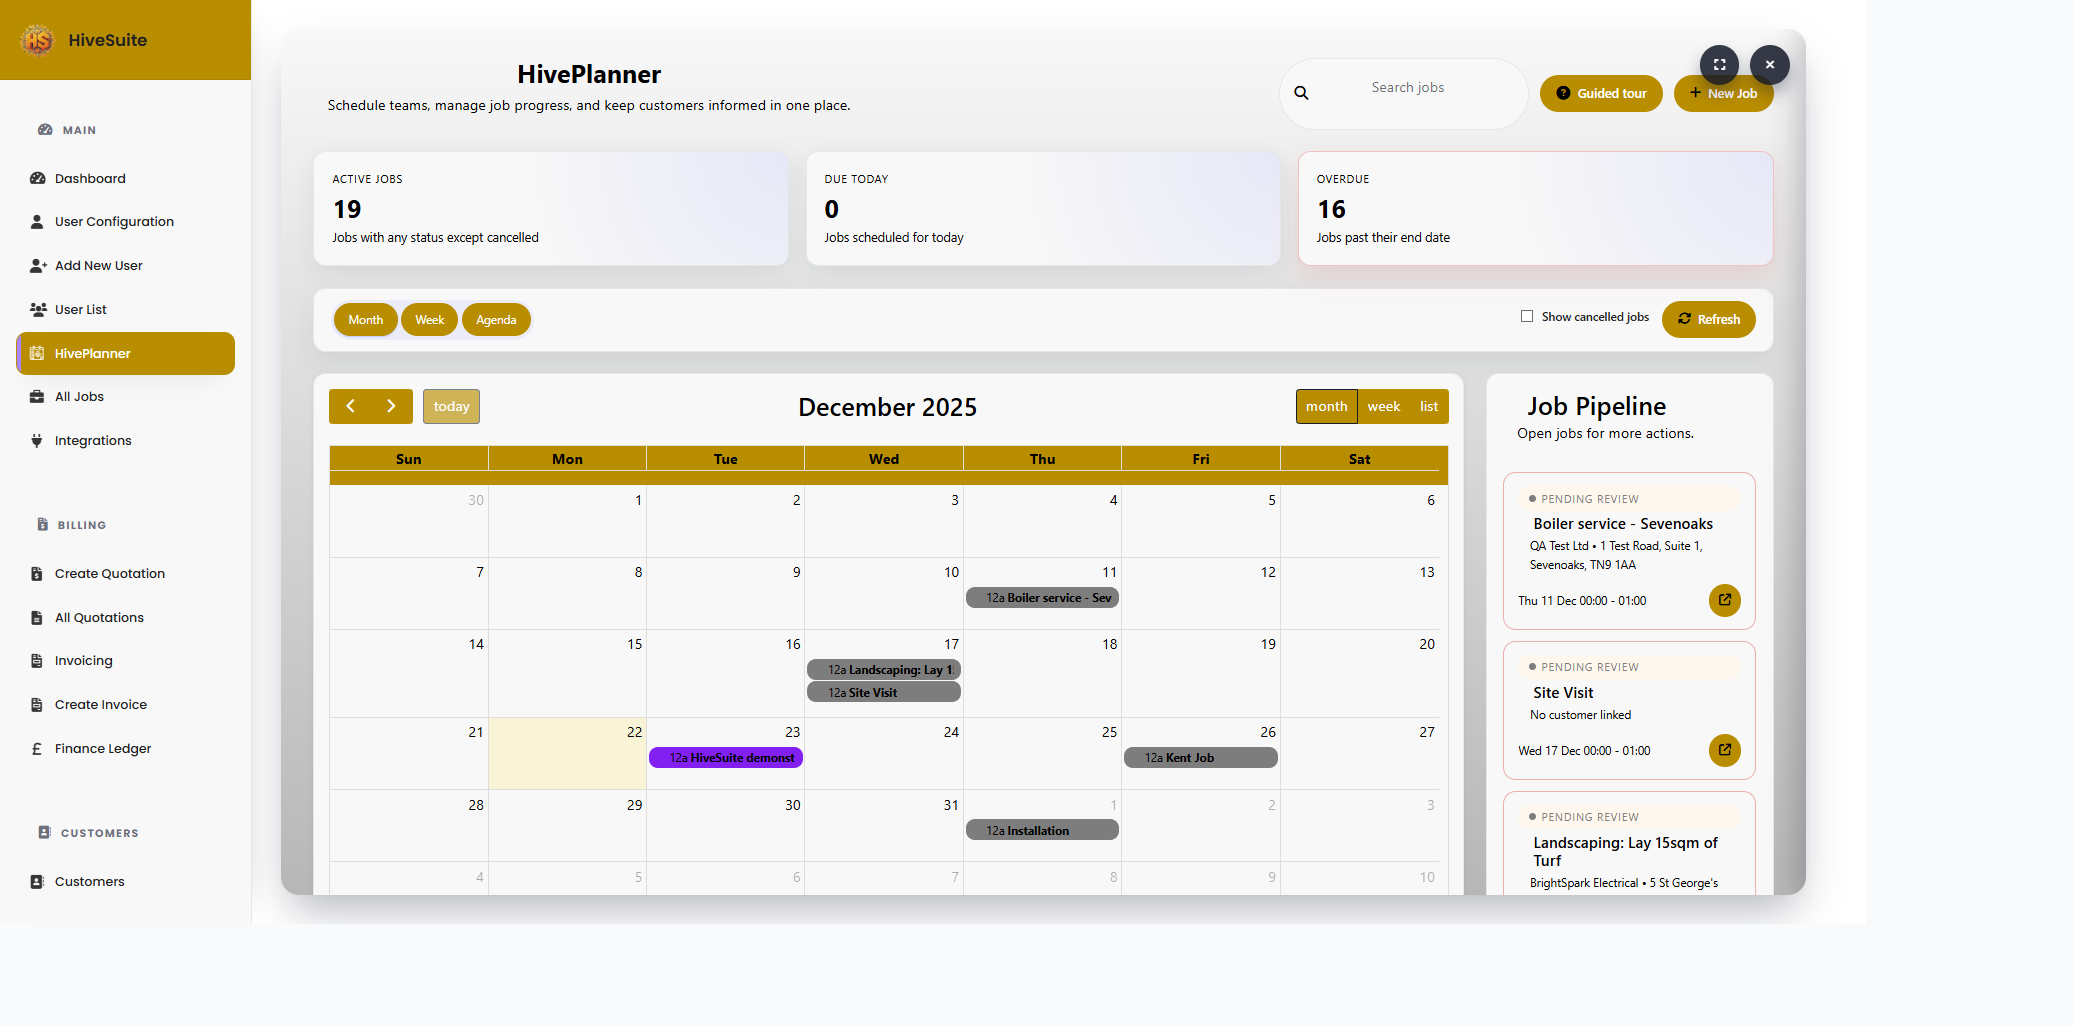Click the HivePlanner calendar icon

[37, 353]
